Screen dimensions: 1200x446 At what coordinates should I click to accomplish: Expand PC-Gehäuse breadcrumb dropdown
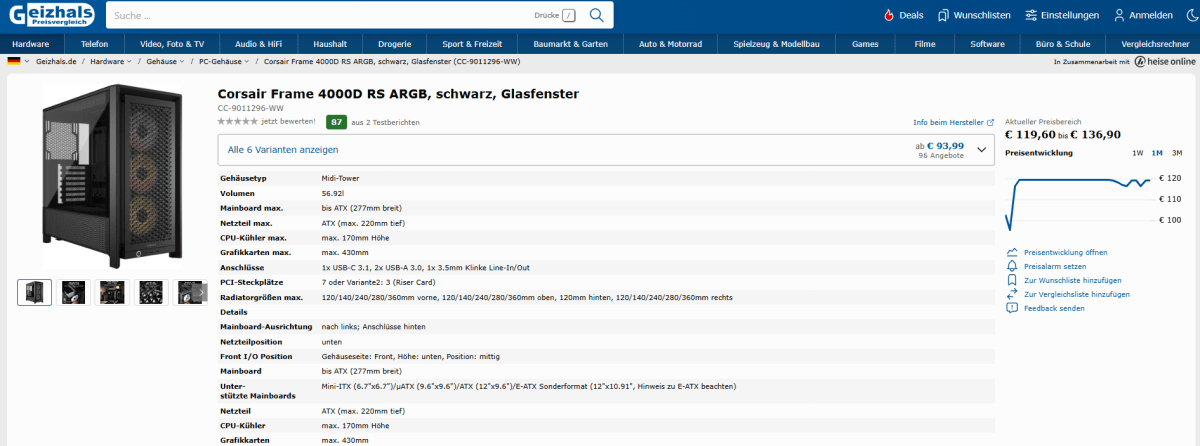click(x=246, y=62)
